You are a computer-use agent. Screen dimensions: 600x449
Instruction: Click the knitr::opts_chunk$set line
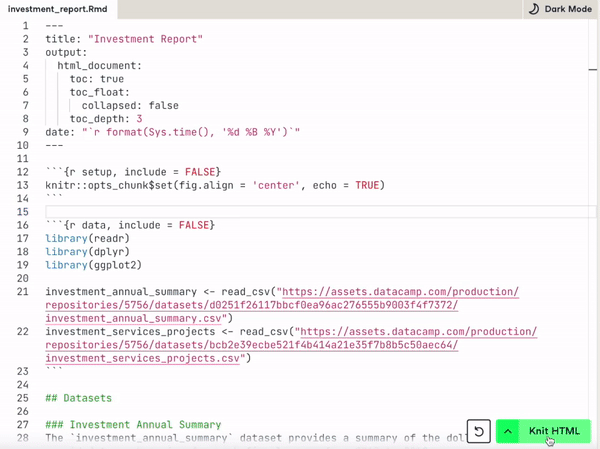click(x=215, y=185)
